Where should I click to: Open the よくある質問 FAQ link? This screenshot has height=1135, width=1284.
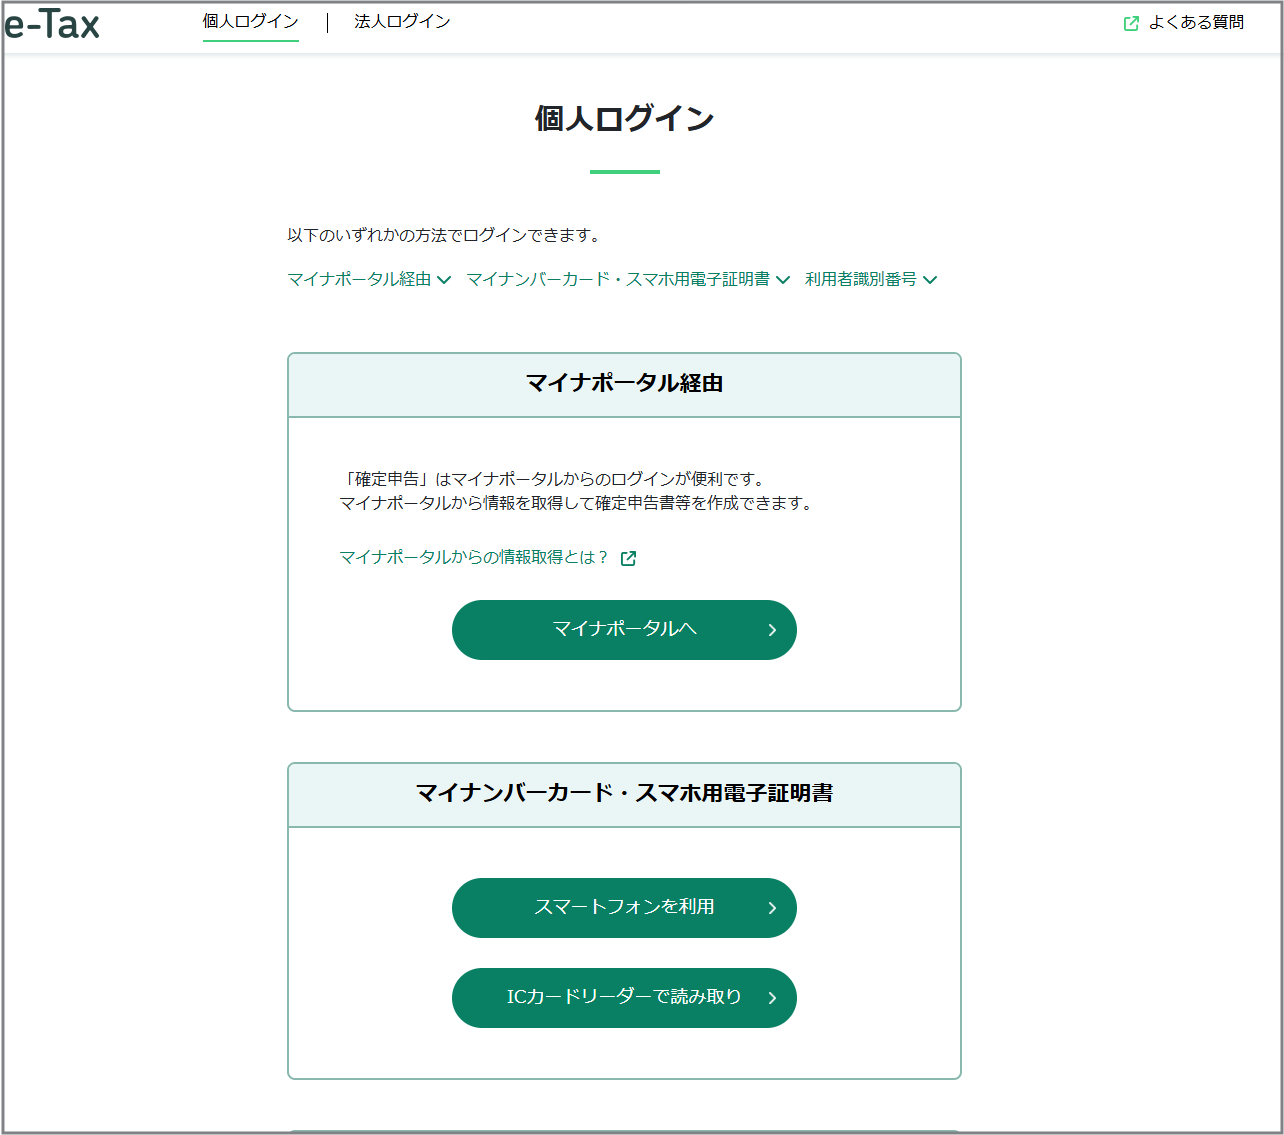tap(1197, 21)
